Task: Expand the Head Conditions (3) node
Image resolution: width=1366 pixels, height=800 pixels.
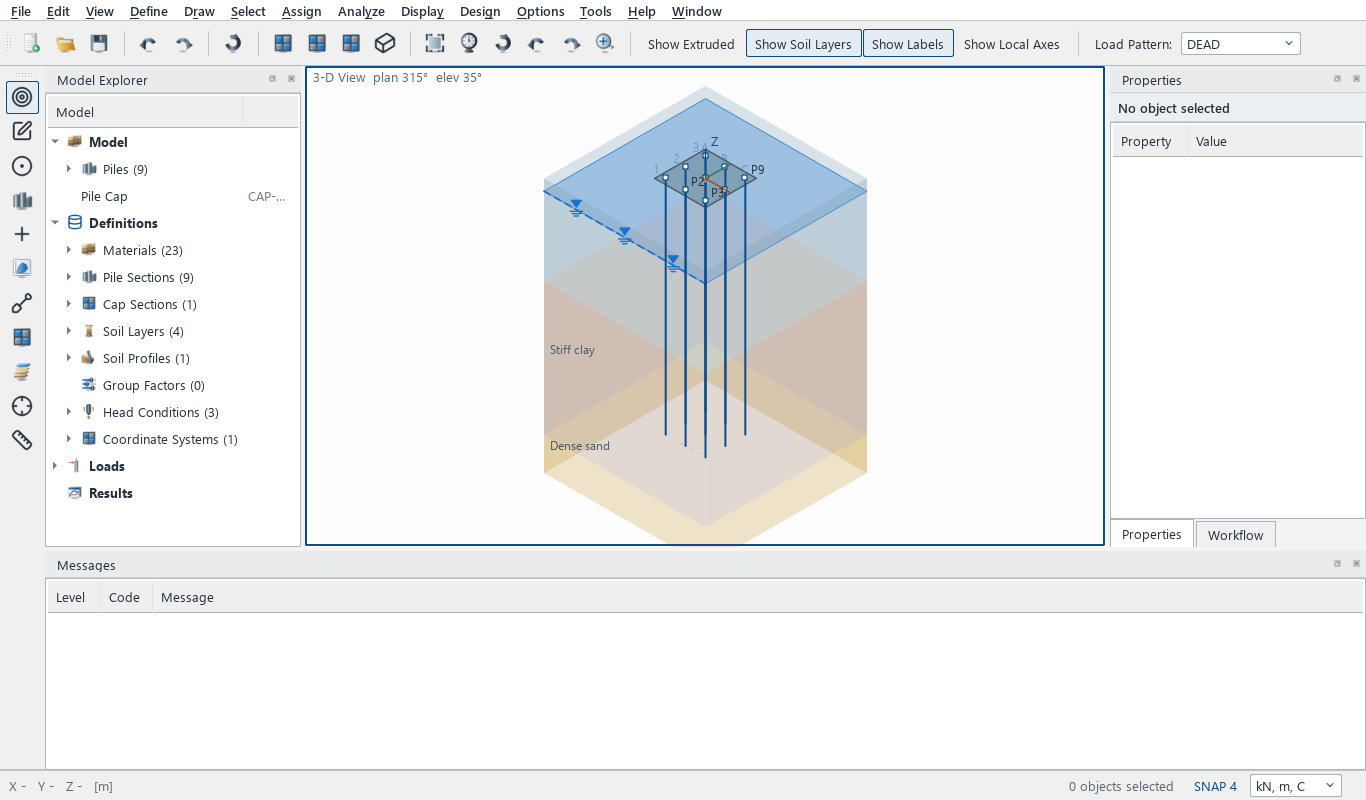Action: [x=69, y=412]
